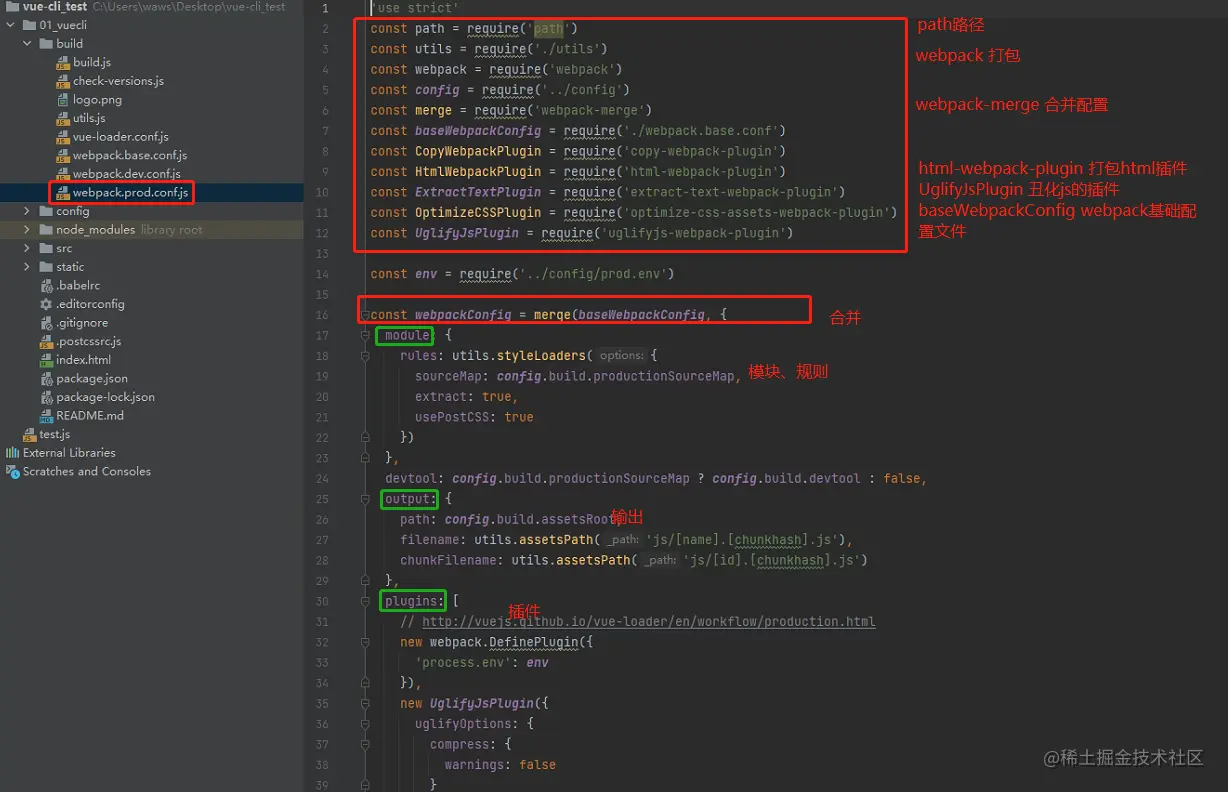Click the utils.js file icon

click(x=63, y=118)
